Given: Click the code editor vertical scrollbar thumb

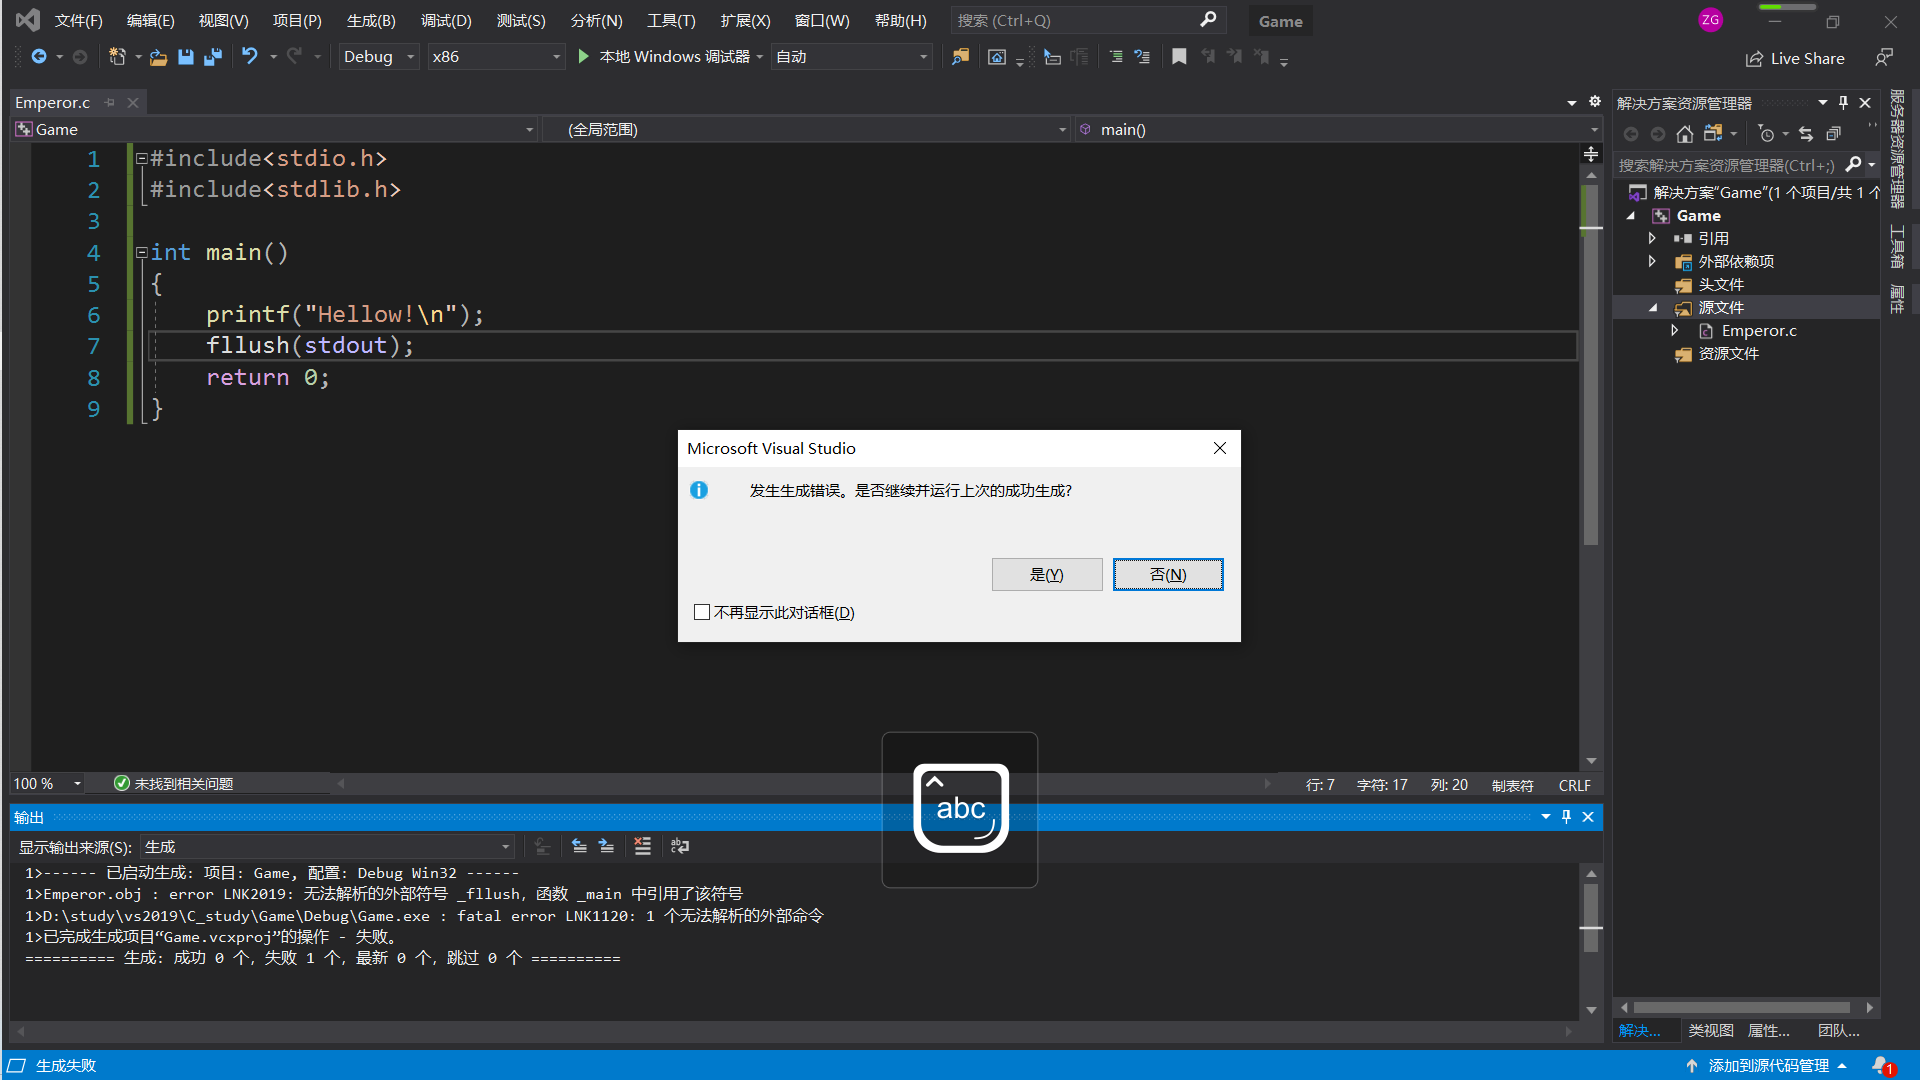Looking at the screenshot, I should point(1591,365).
